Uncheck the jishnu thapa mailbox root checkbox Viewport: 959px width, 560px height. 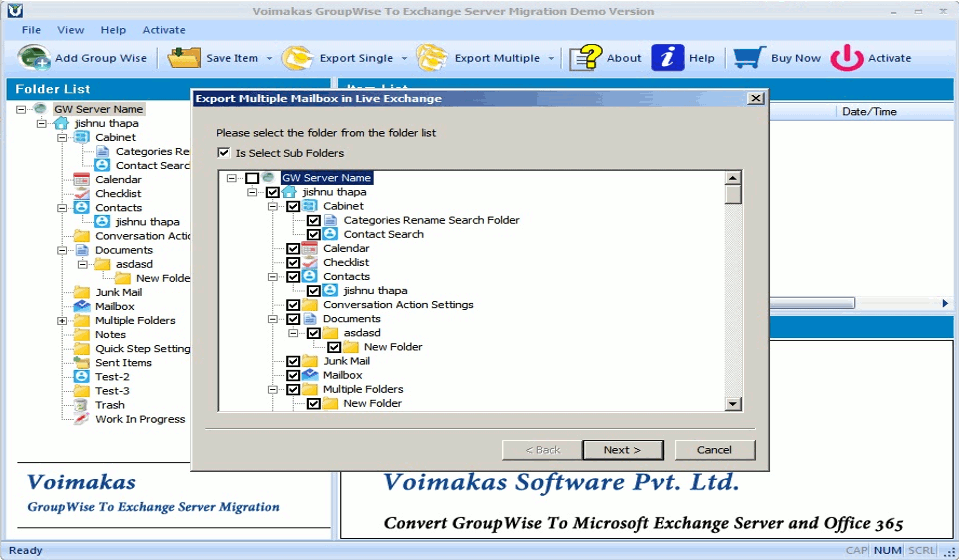point(273,192)
